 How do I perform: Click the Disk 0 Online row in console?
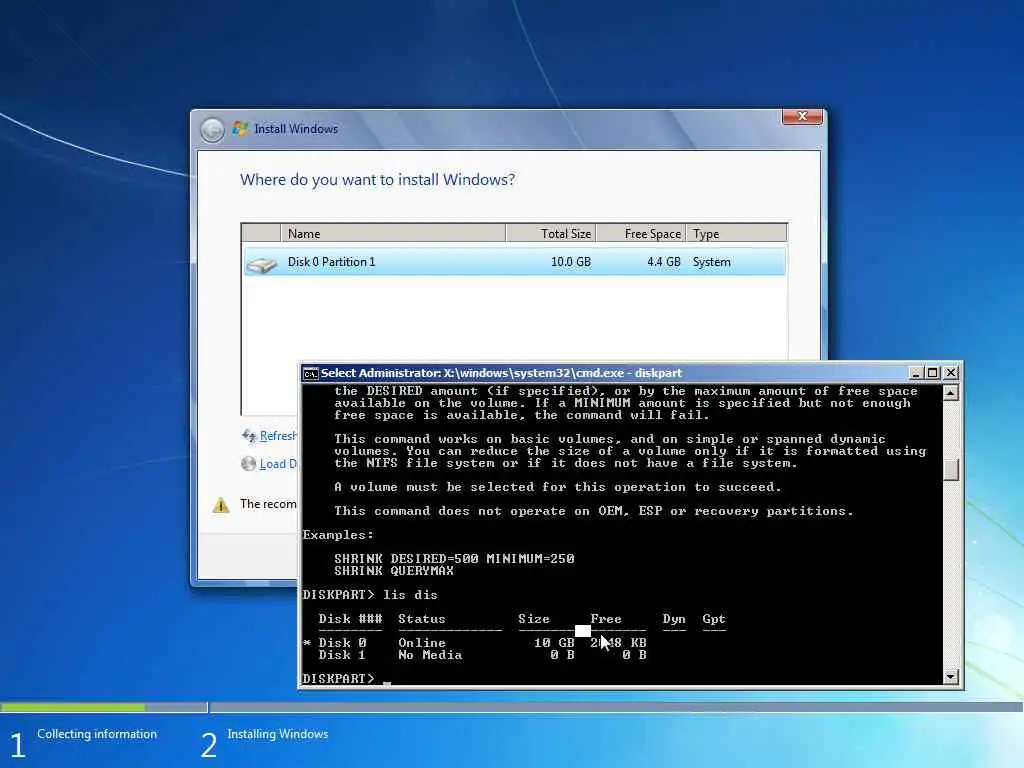[x=475, y=643]
